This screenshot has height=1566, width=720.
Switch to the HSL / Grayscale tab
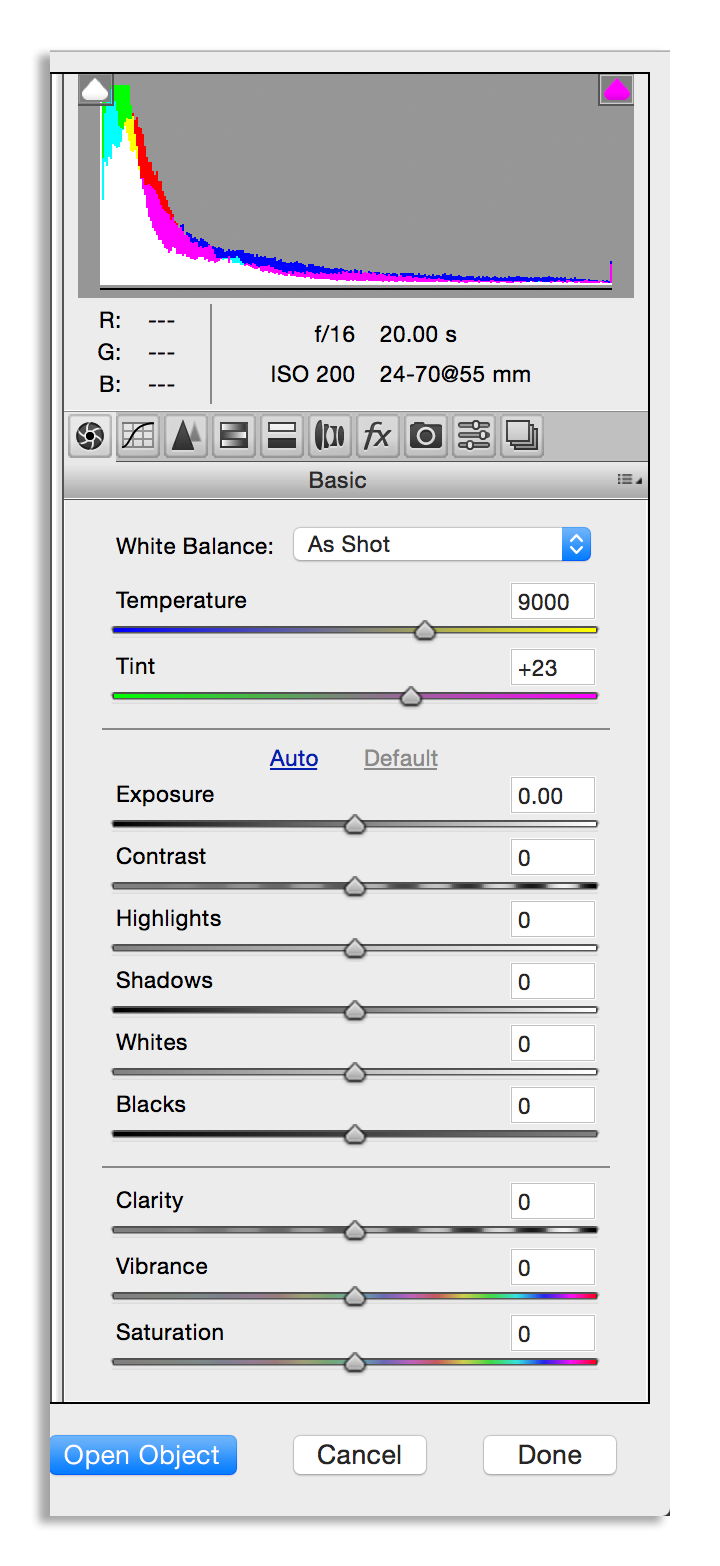(x=234, y=435)
